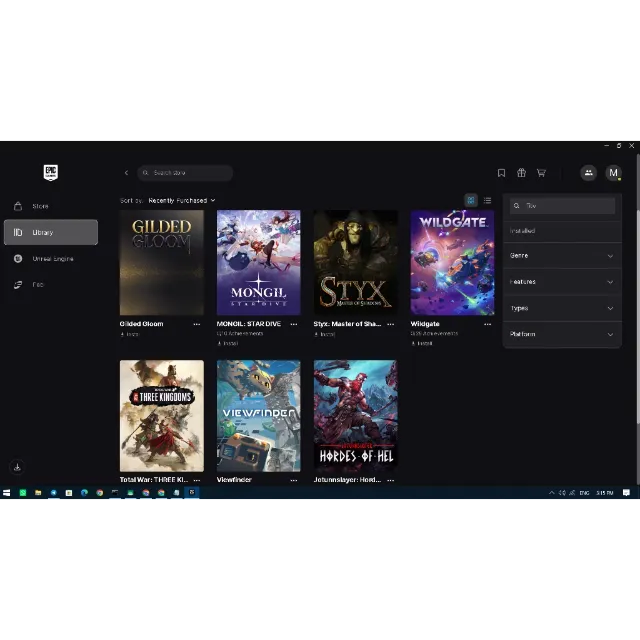Click the Epic Games Launcher taskbar icon
The width and height of the screenshot is (640, 640).
(191, 493)
